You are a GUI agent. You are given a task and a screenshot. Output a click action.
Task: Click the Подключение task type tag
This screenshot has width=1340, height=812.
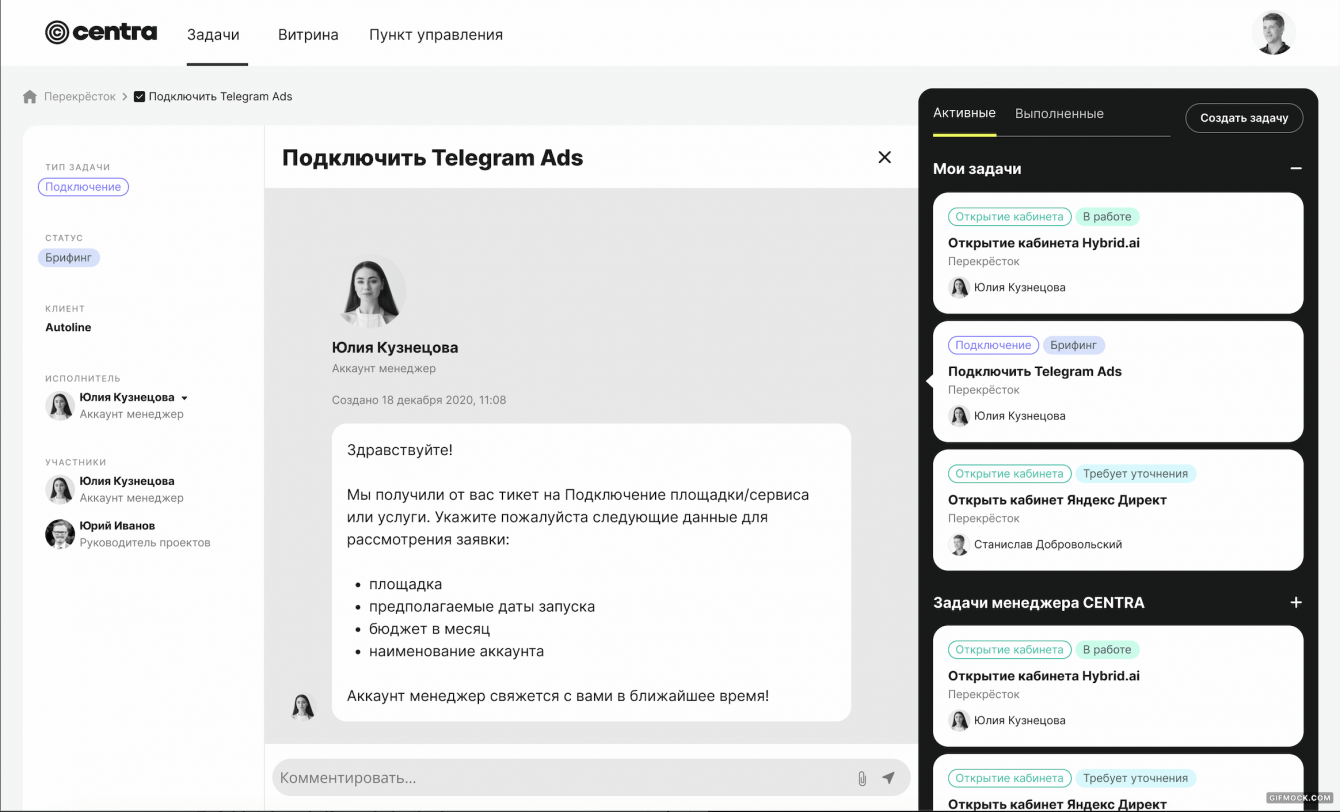[x=83, y=187]
